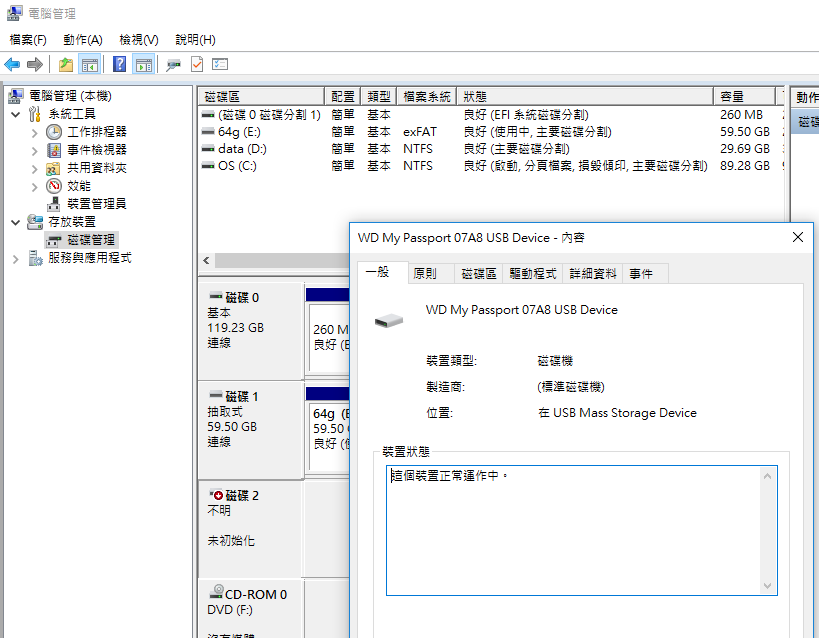
Task: Click the WD My Passport drive icon
Action: [x=389, y=320]
